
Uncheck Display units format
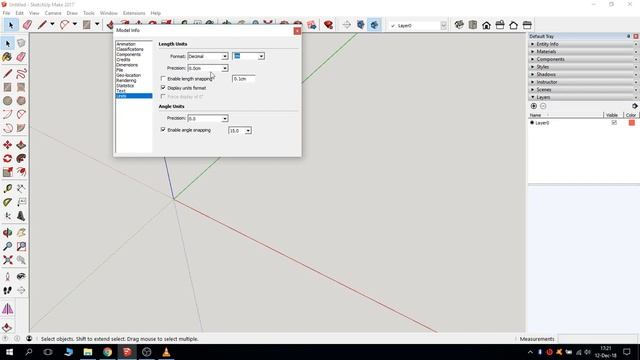pos(163,88)
